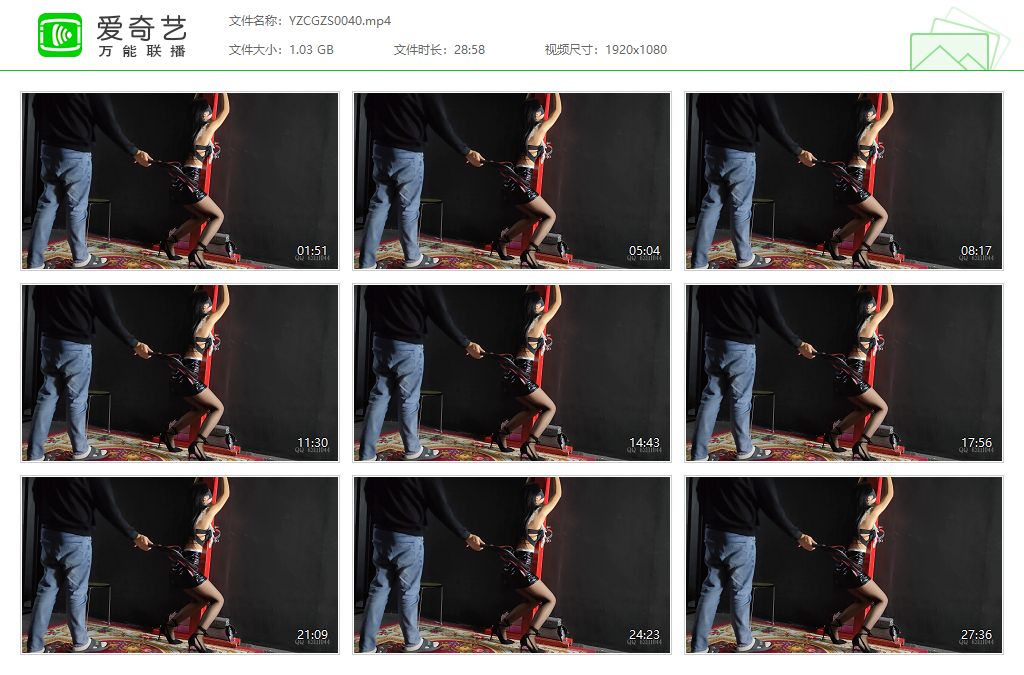This screenshot has height=675, width=1024.
Task: Click the video dimensions 1920x1080 value
Action: [x=636, y=49]
